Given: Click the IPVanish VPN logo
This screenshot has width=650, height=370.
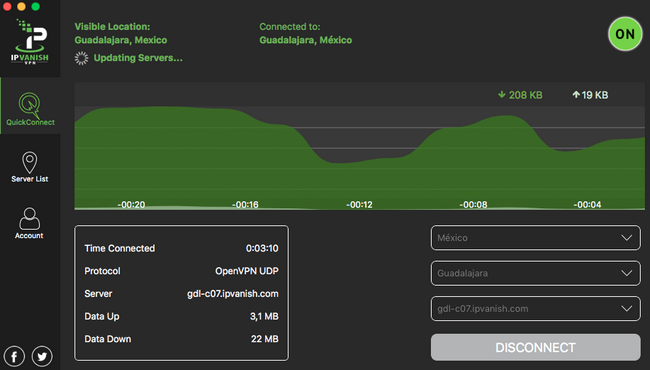Looking at the screenshot, I should click(x=30, y=41).
